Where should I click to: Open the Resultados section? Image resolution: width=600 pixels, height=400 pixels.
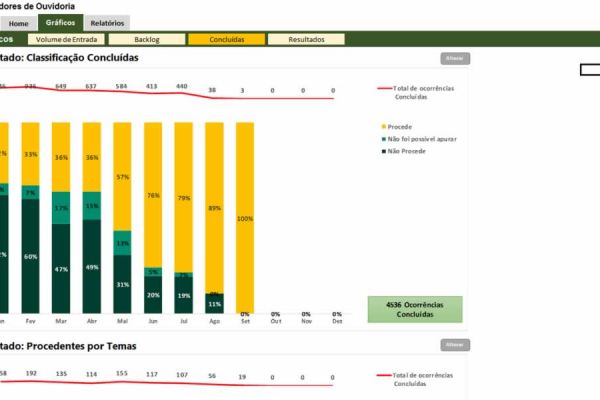[305, 40]
